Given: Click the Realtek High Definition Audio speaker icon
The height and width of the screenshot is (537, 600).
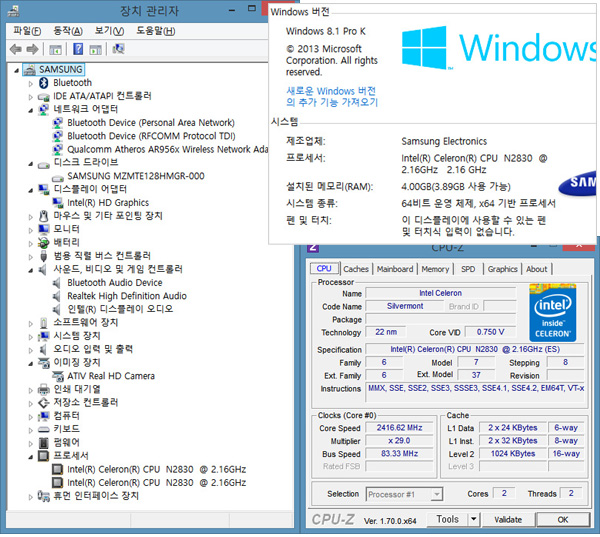Looking at the screenshot, I should tap(57, 296).
